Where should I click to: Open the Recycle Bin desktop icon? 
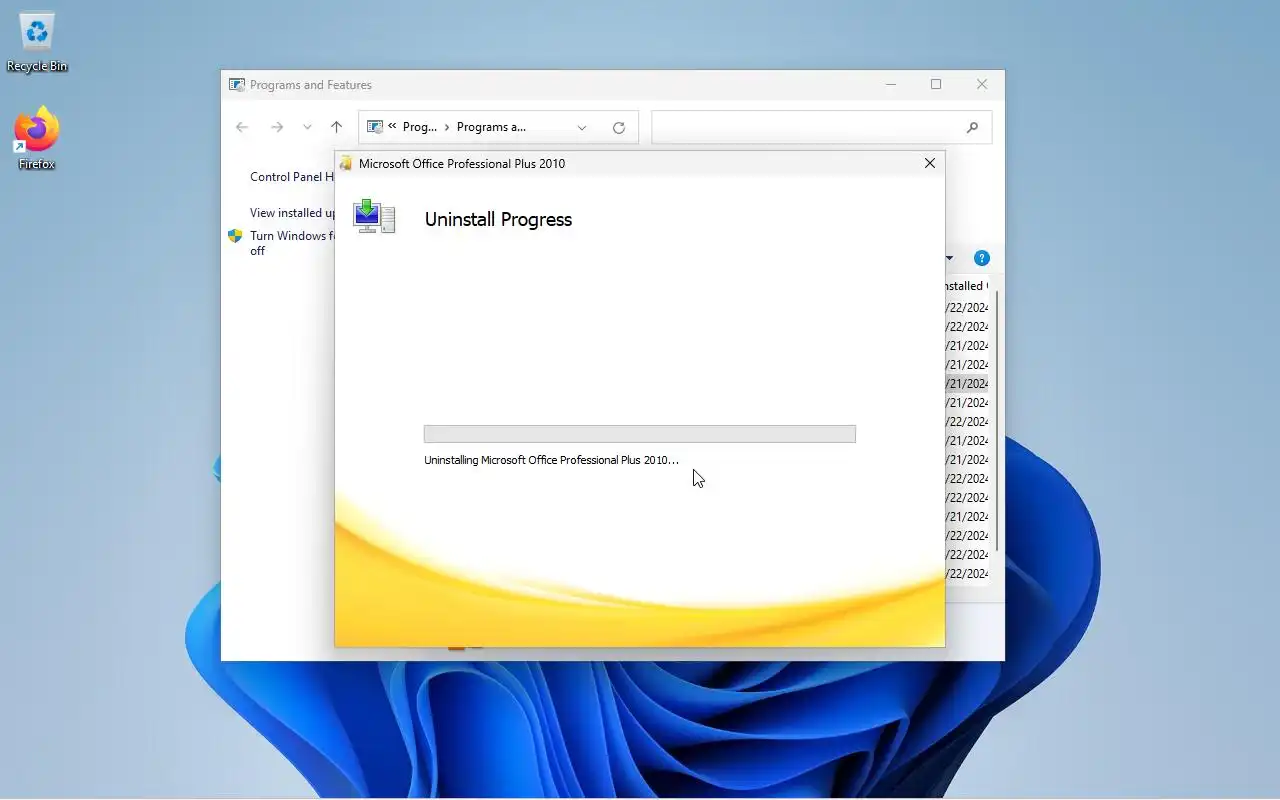click(37, 43)
